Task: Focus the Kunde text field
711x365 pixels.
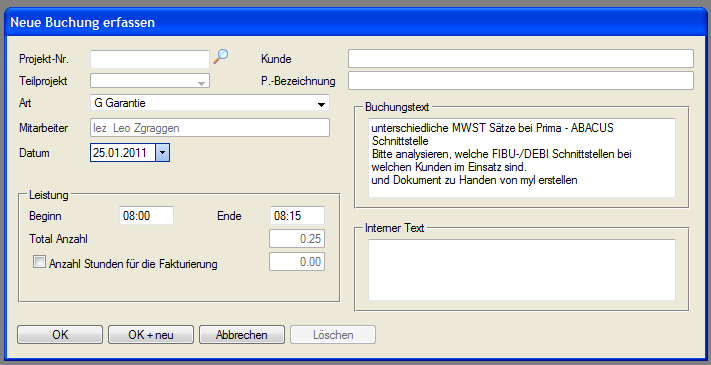Action: coord(521,59)
